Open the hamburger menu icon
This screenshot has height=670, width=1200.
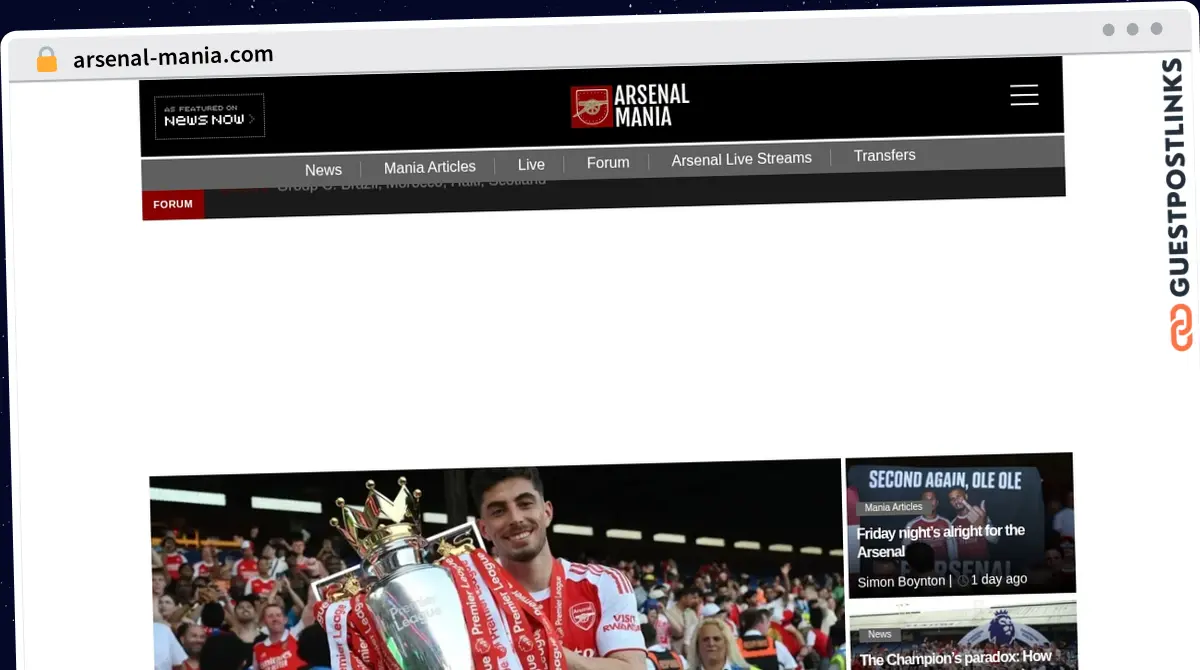coord(1024,95)
